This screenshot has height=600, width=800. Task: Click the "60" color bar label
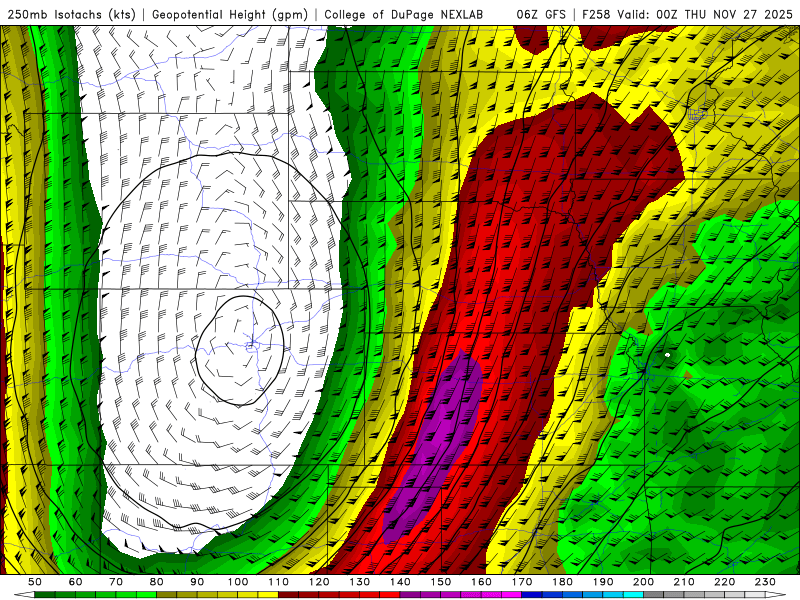click(x=76, y=582)
